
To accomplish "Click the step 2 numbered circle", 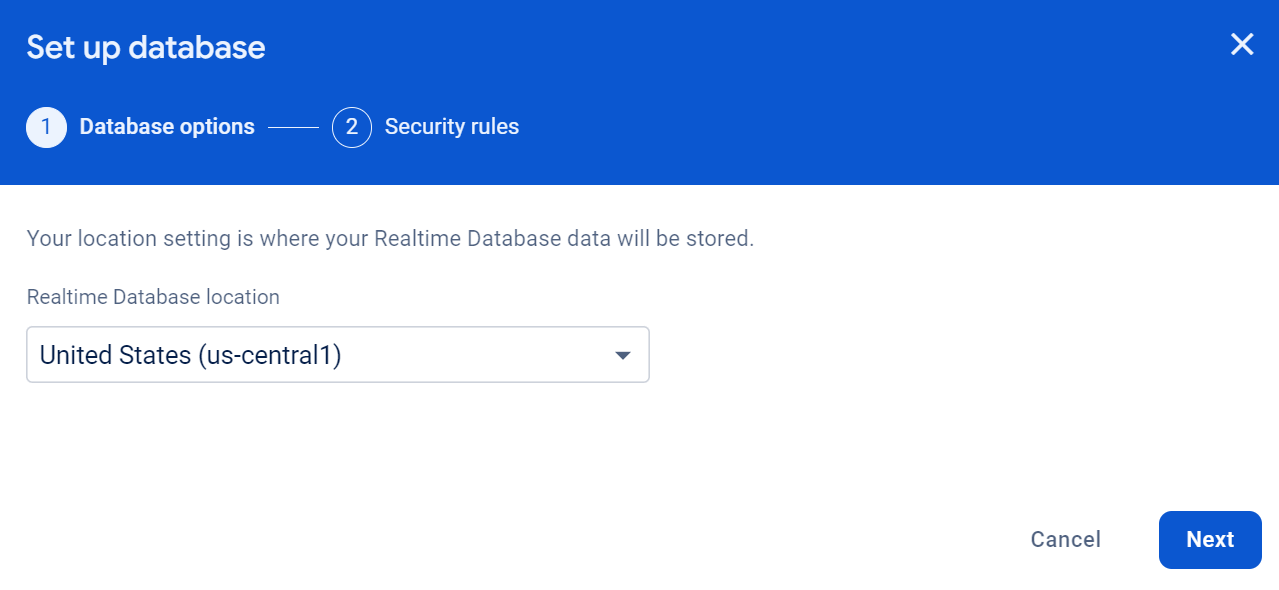I will [x=351, y=127].
